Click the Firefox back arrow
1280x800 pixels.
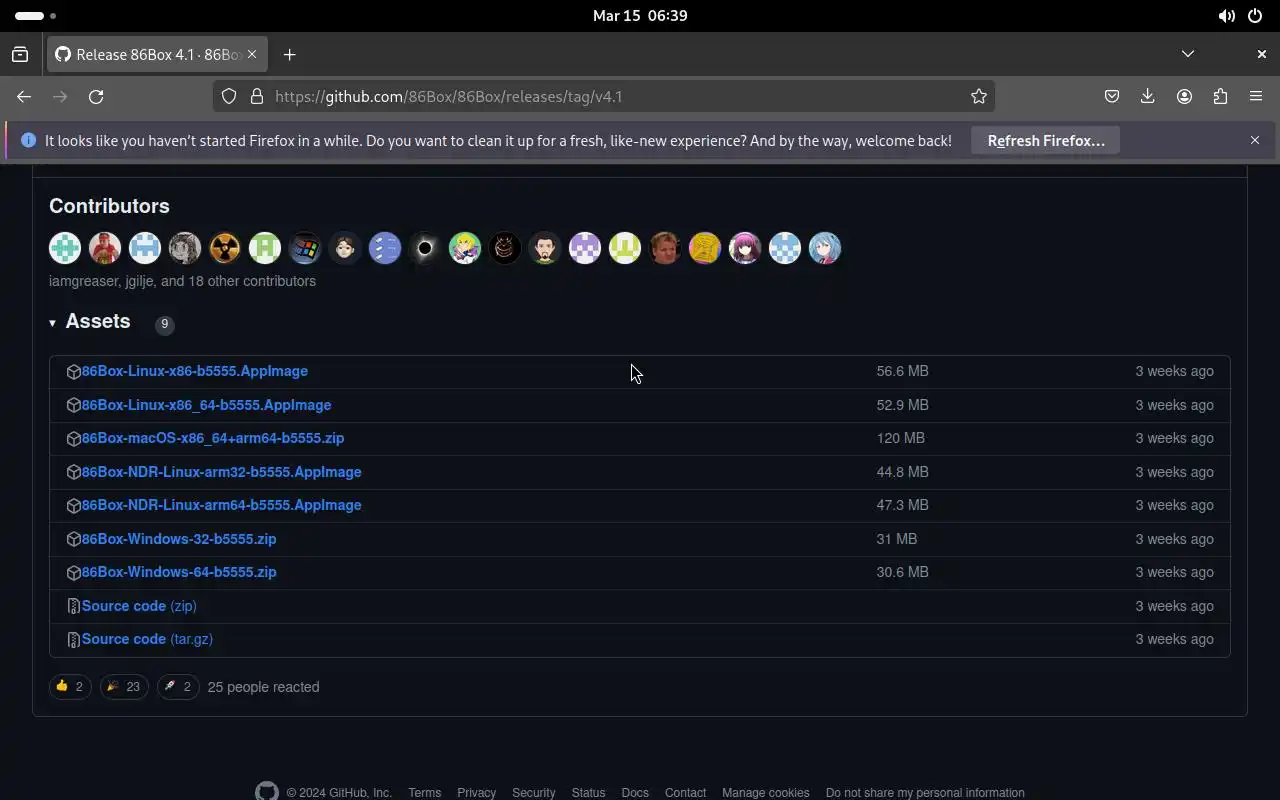pyautogui.click(x=24, y=96)
